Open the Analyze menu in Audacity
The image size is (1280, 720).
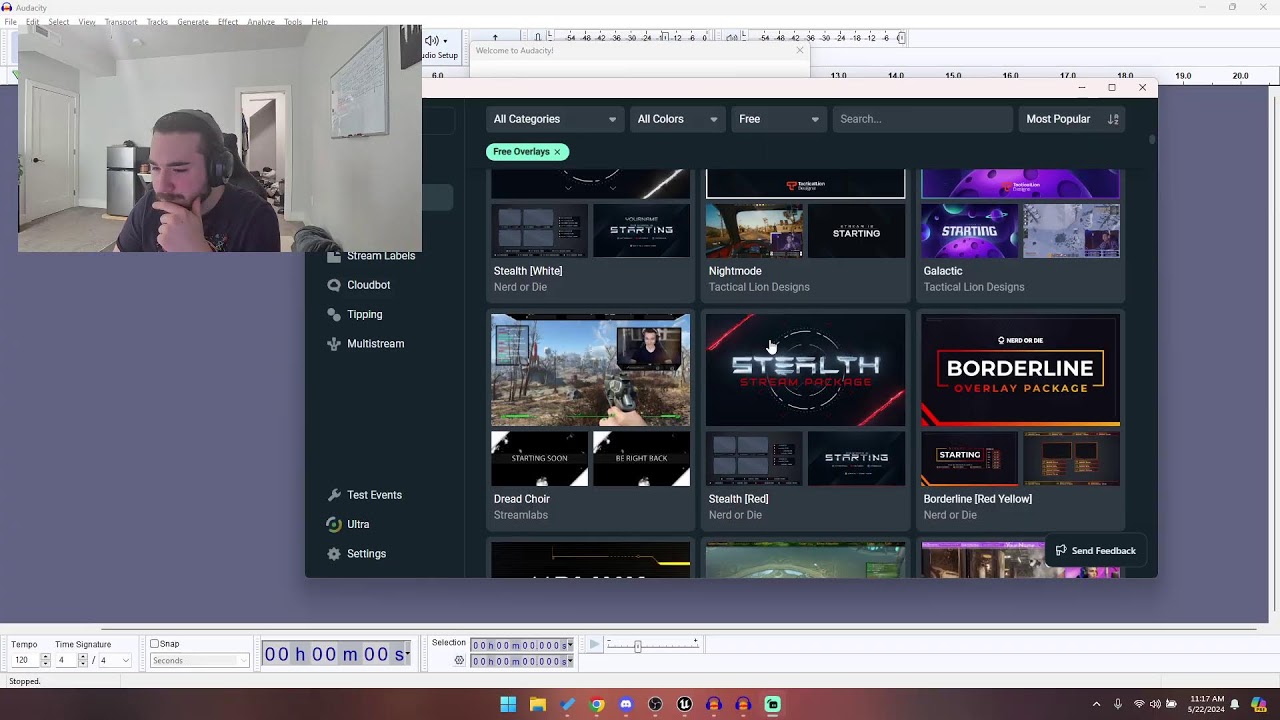(261, 22)
